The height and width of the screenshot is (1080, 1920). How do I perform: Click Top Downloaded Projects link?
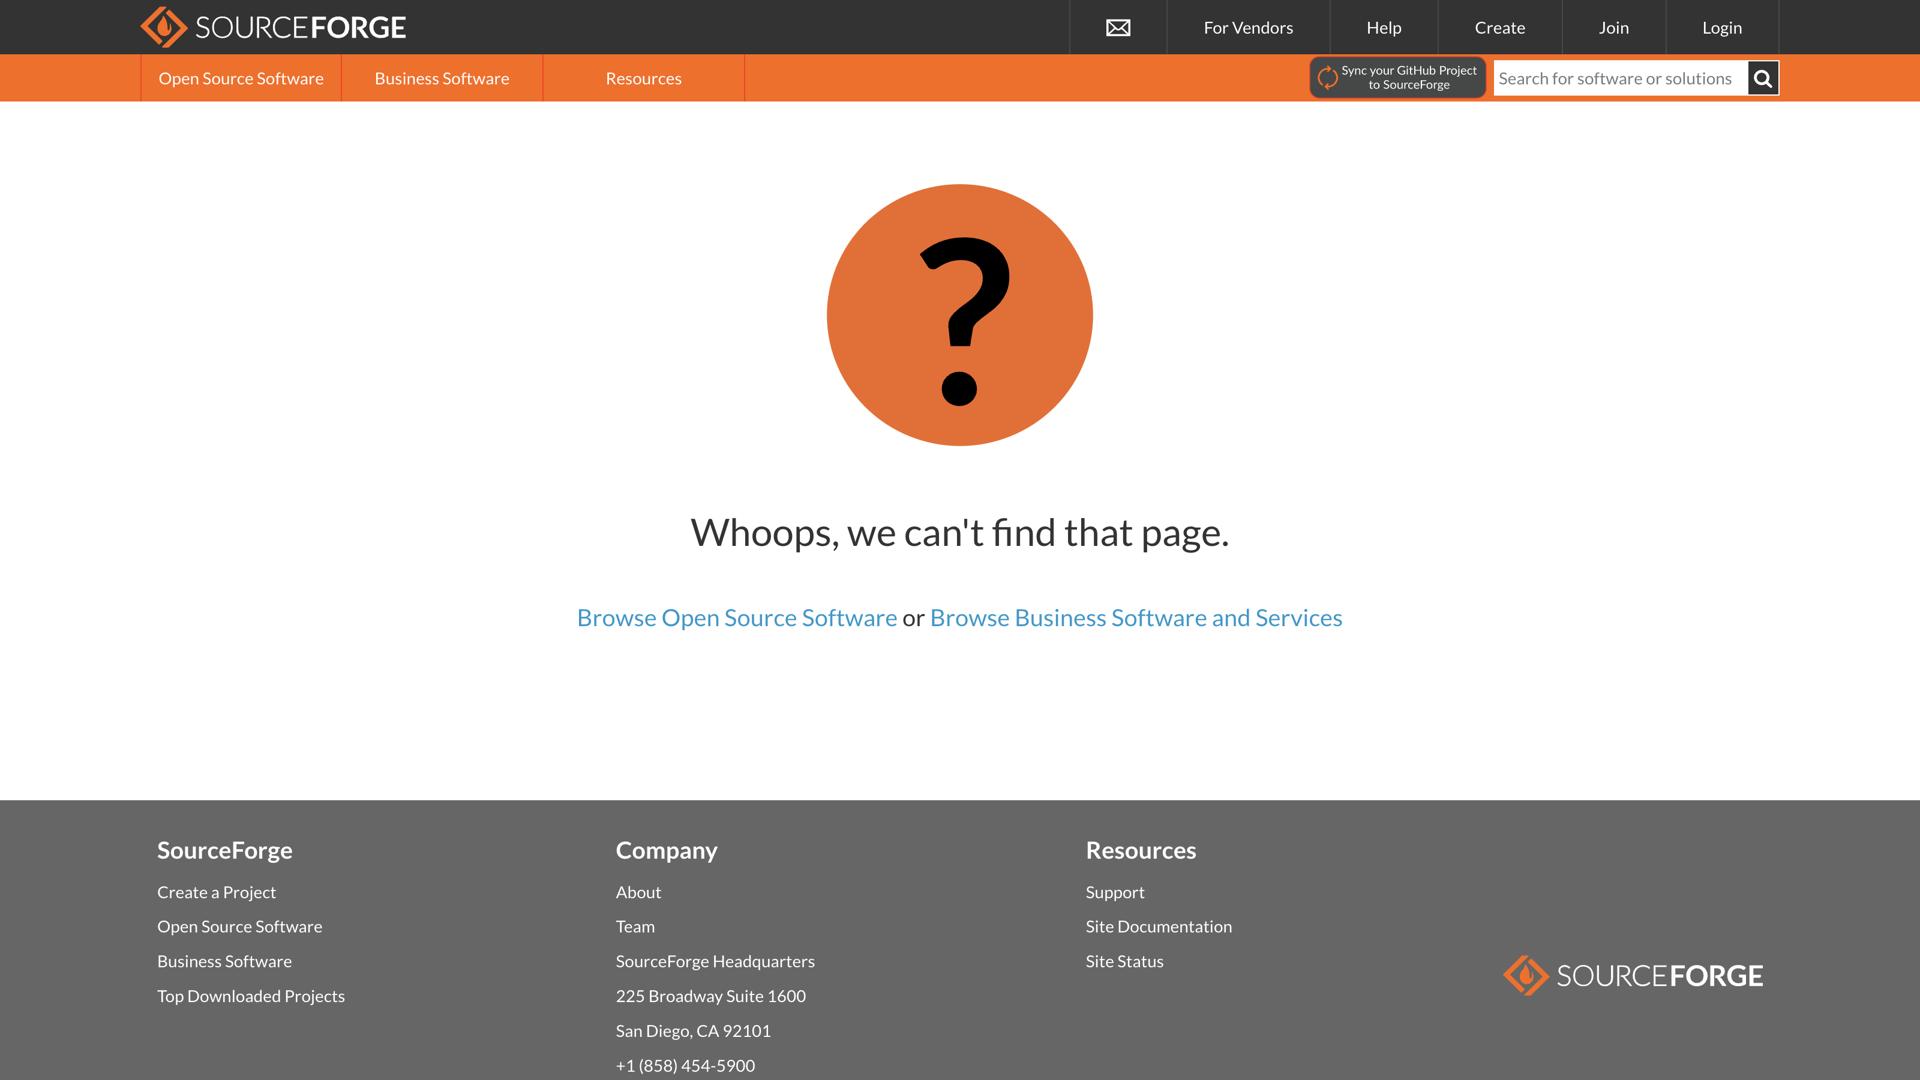click(250, 995)
